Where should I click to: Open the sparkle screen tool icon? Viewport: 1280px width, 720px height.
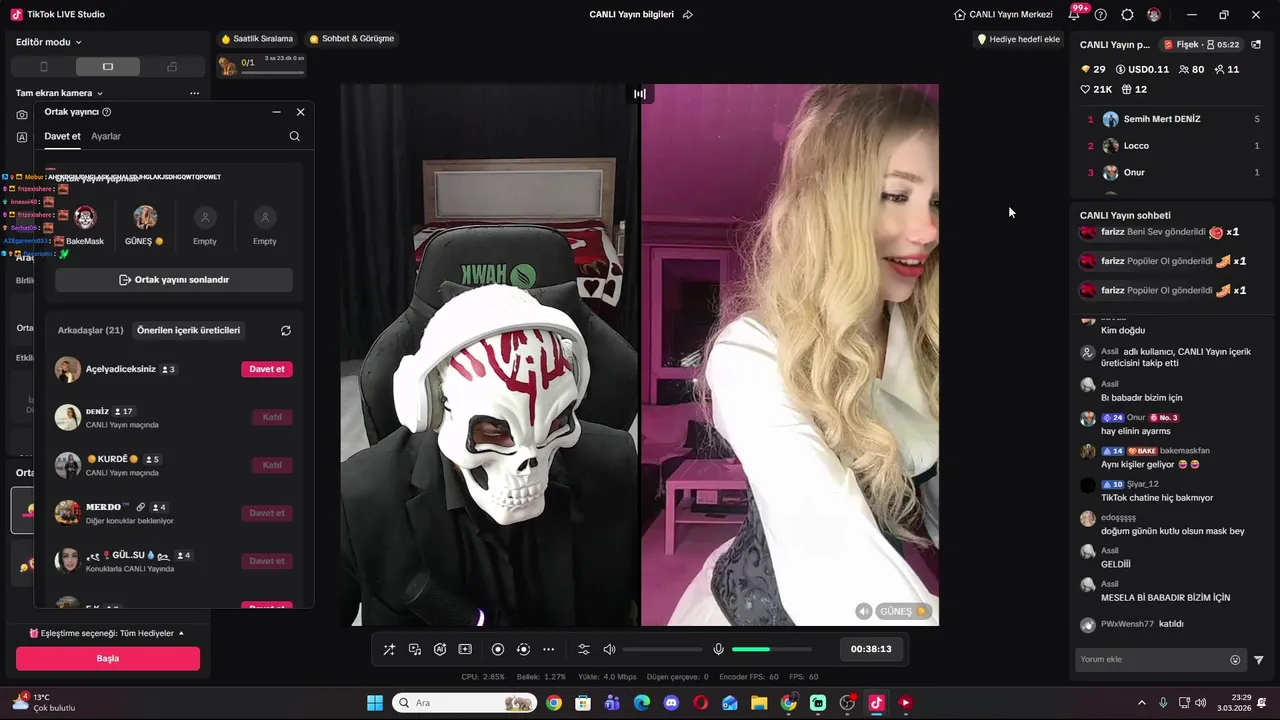[465, 649]
